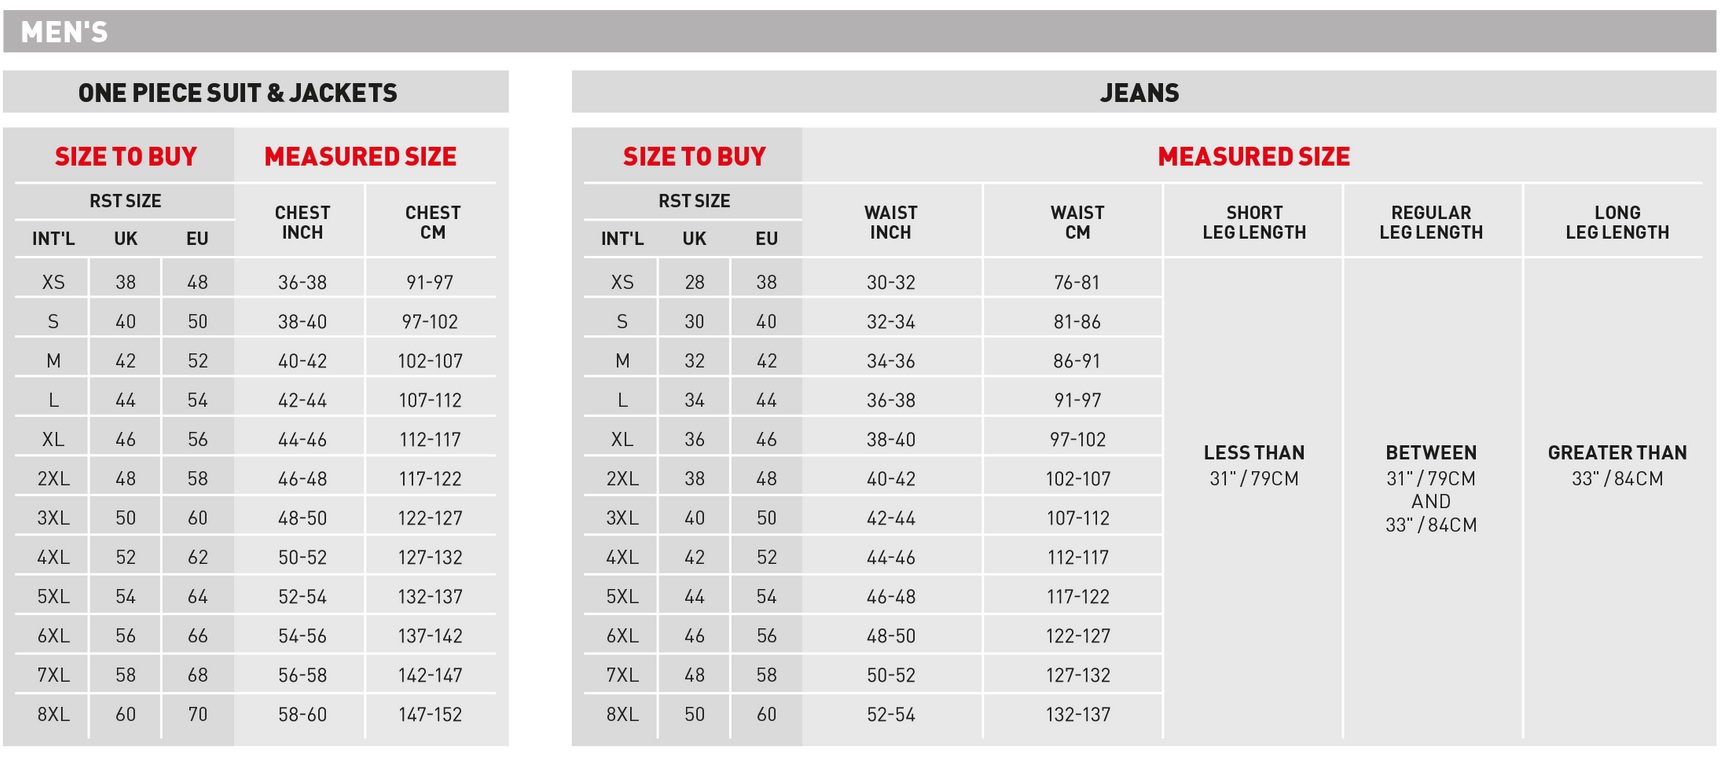Click the 147-152 chest CM cell
Image resolution: width=1731 pixels, height=757 pixels.
click(430, 714)
